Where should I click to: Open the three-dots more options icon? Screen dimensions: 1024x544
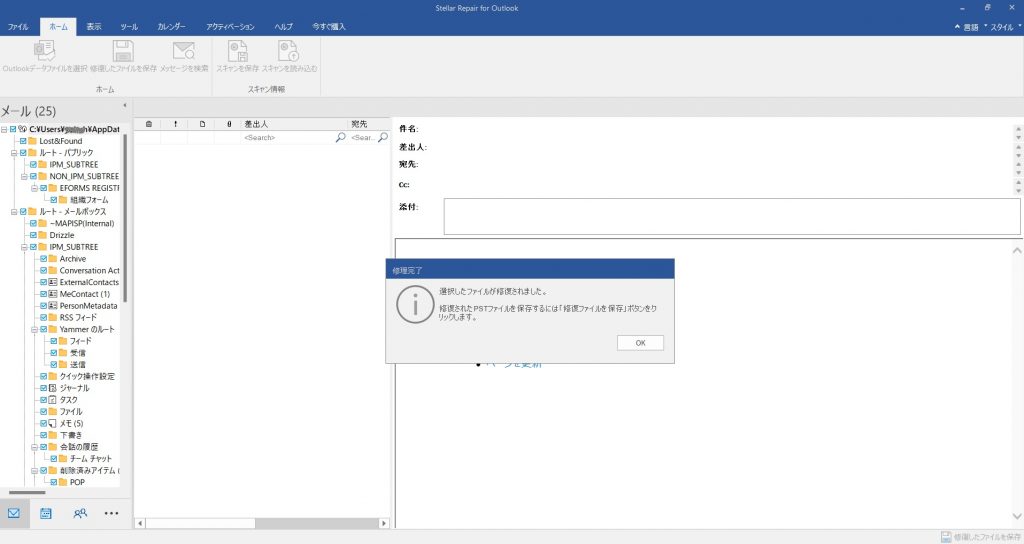112,513
